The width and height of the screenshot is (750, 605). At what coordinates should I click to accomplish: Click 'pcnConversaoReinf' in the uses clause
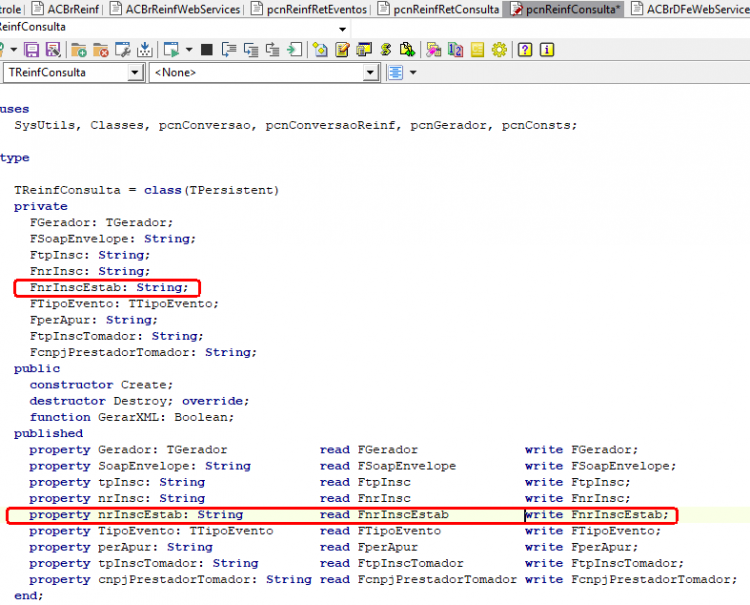click(x=331, y=125)
